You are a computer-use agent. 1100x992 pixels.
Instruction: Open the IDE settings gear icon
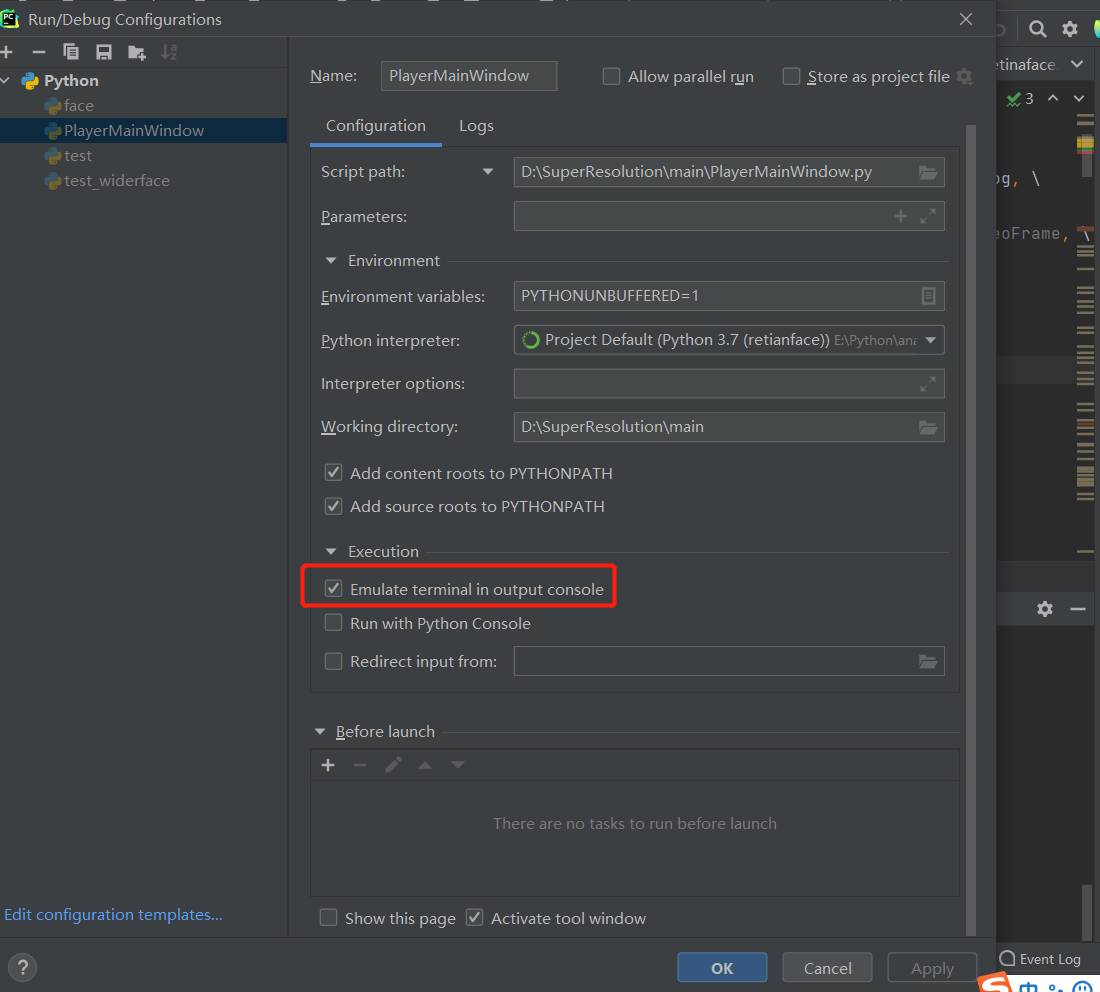click(x=1069, y=29)
